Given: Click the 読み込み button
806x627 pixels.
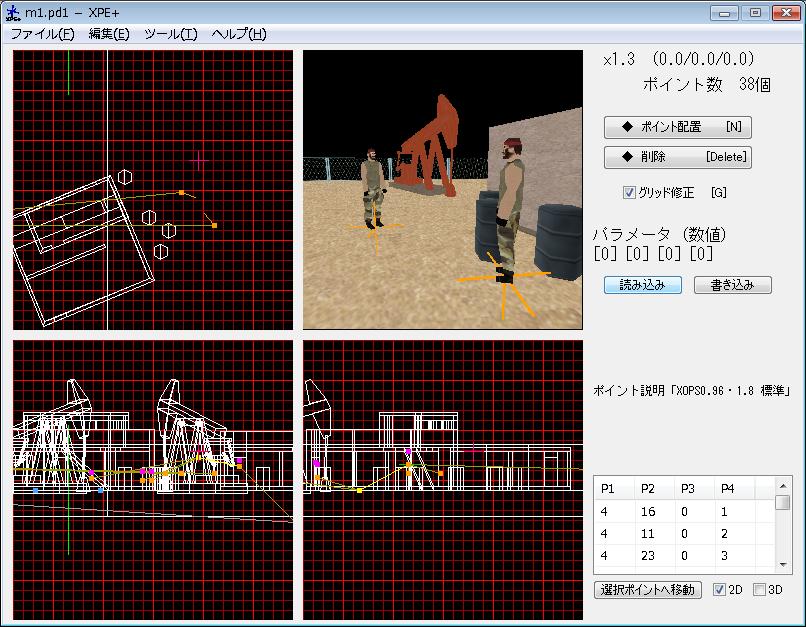Looking at the screenshot, I should point(643,285).
